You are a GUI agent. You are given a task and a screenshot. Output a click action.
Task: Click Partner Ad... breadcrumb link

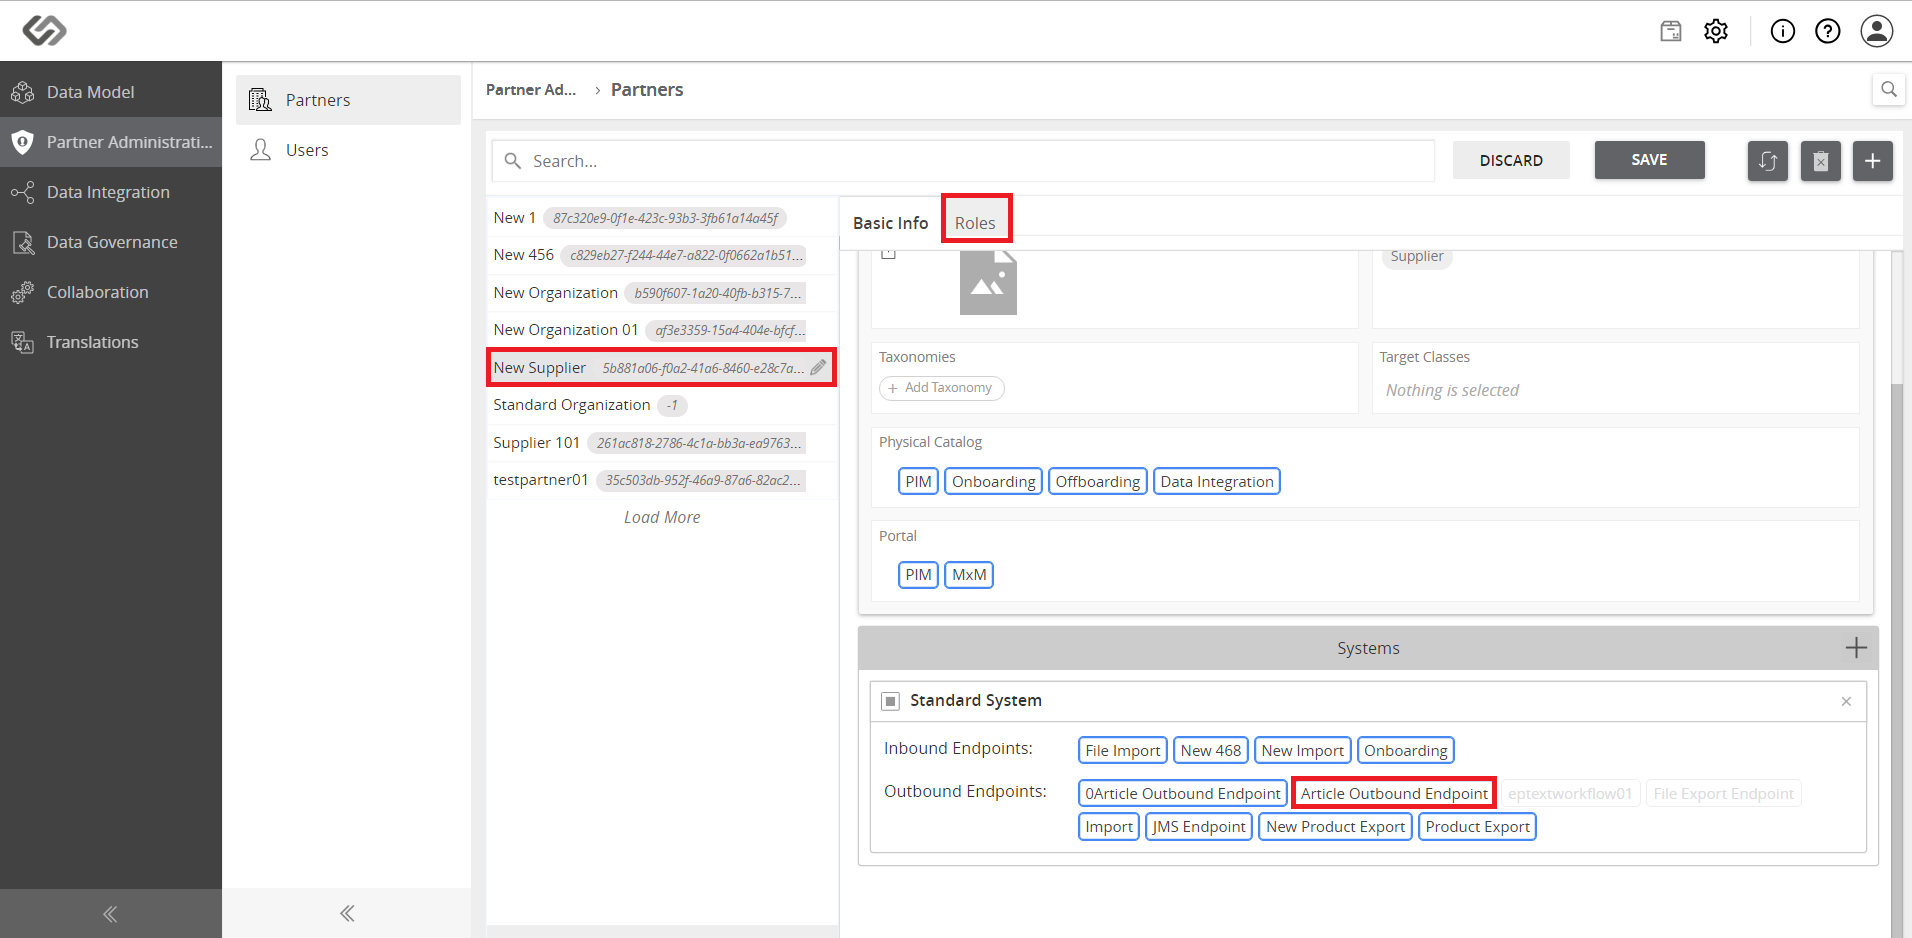click(x=531, y=90)
